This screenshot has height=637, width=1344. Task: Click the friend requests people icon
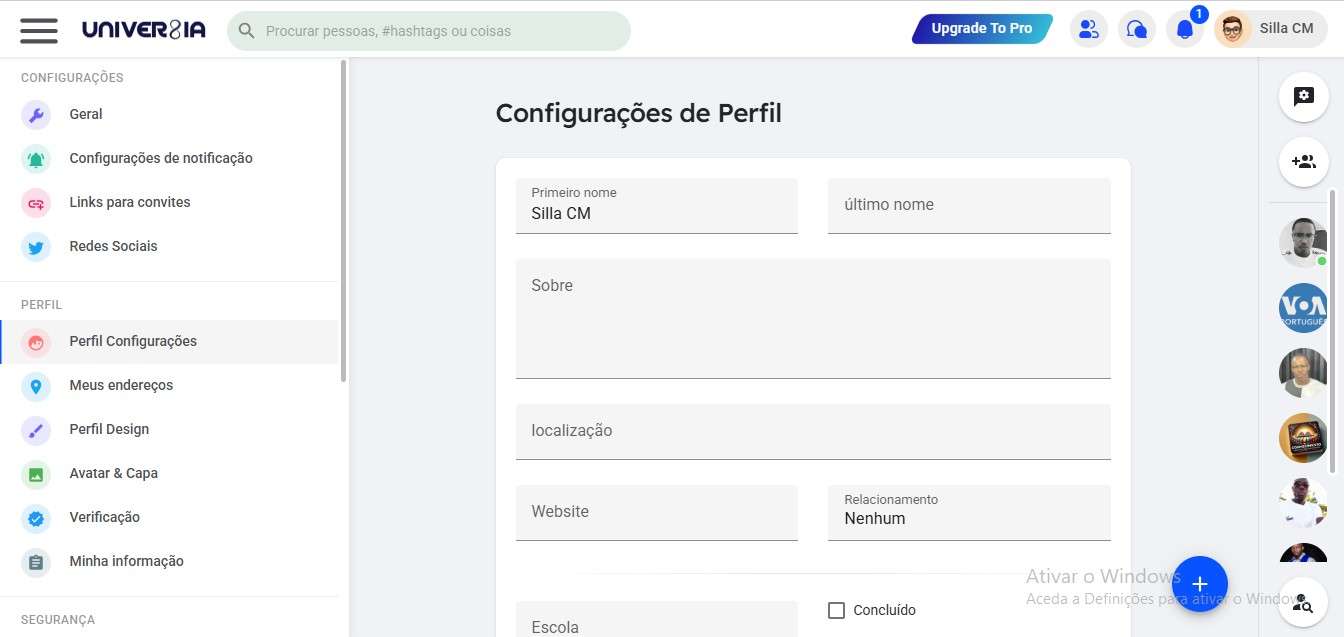pyautogui.click(x=1089, y=30)
